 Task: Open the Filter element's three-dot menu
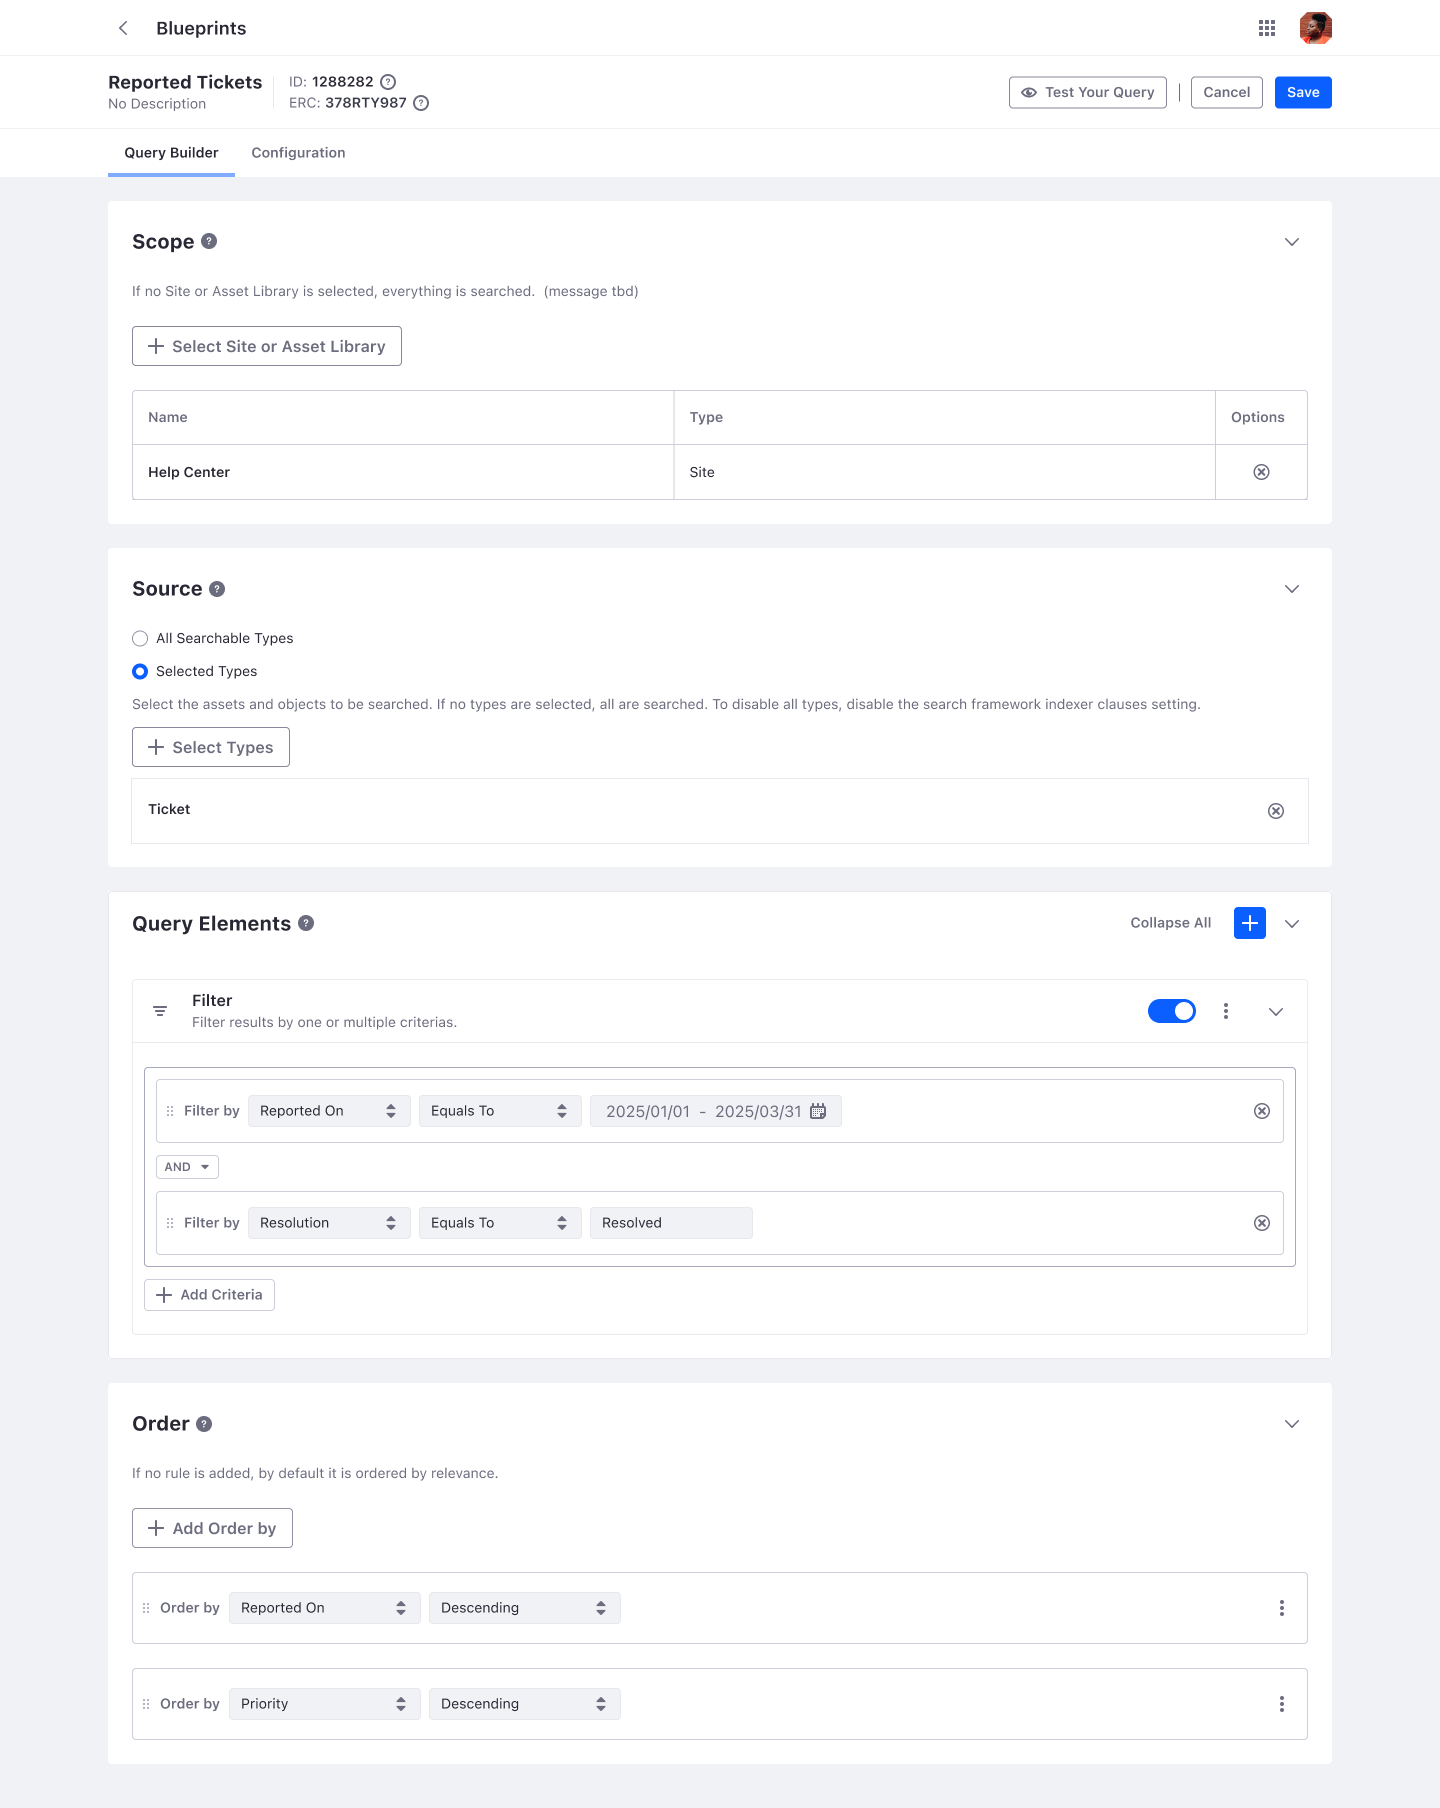click(1225, 1011)
